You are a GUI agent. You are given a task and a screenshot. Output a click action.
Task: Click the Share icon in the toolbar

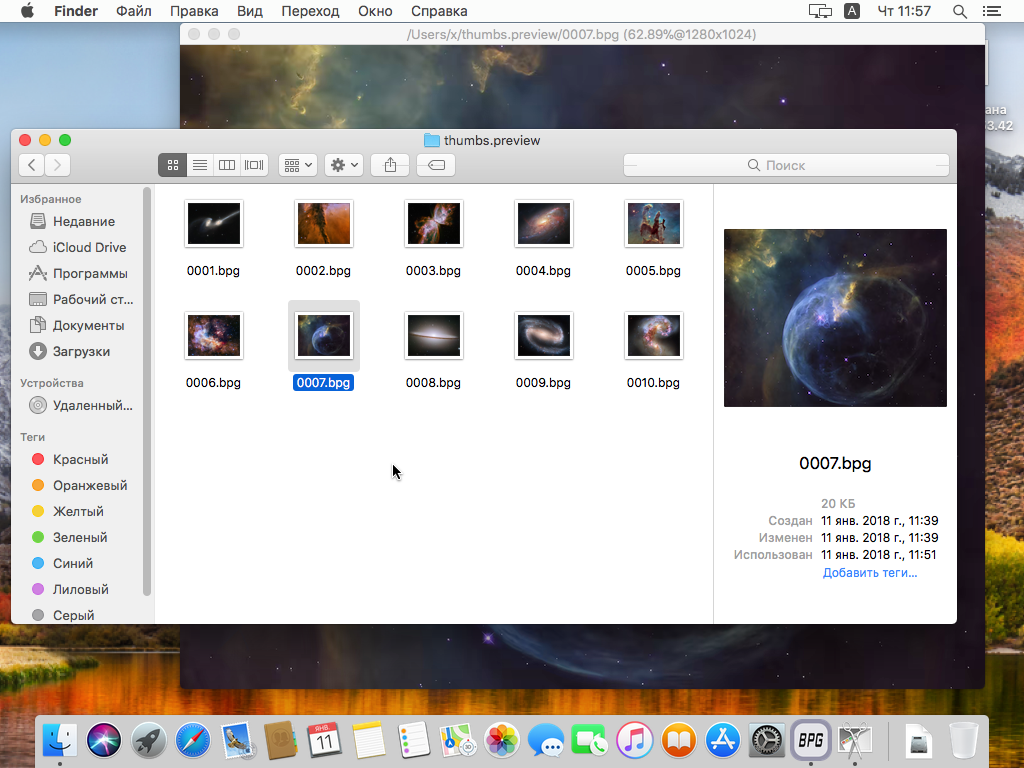coord(390,165)
